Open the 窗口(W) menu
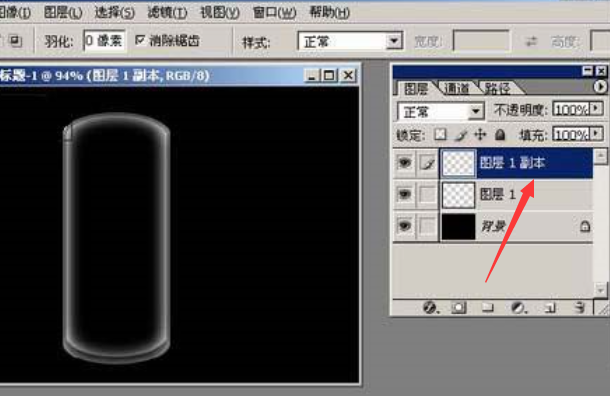 click(274, 12)
